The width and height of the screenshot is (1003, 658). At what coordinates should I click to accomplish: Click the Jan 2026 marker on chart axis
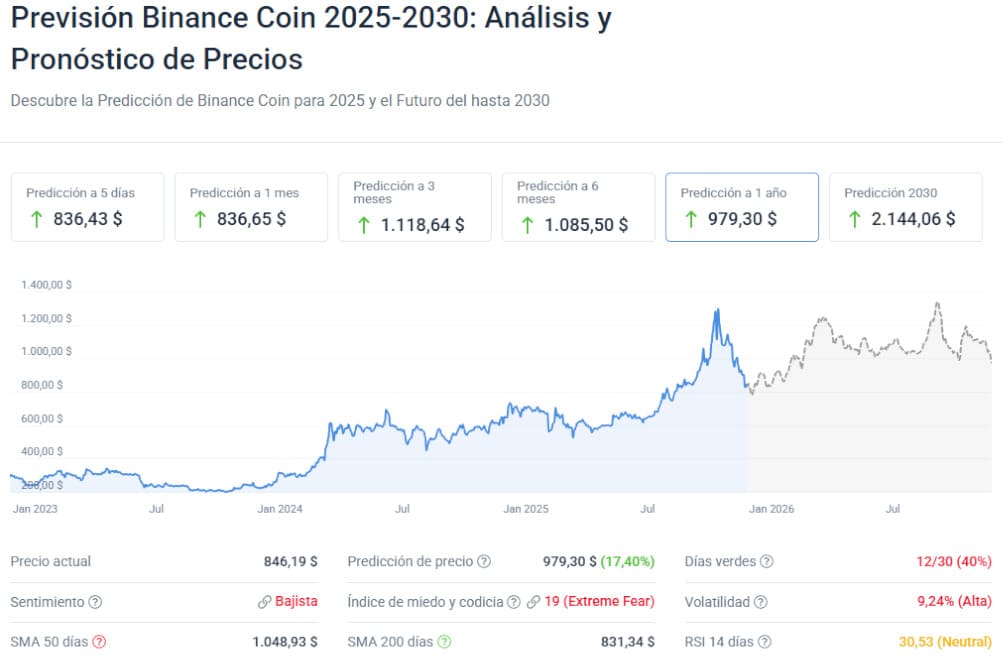[x=771, y=509]
